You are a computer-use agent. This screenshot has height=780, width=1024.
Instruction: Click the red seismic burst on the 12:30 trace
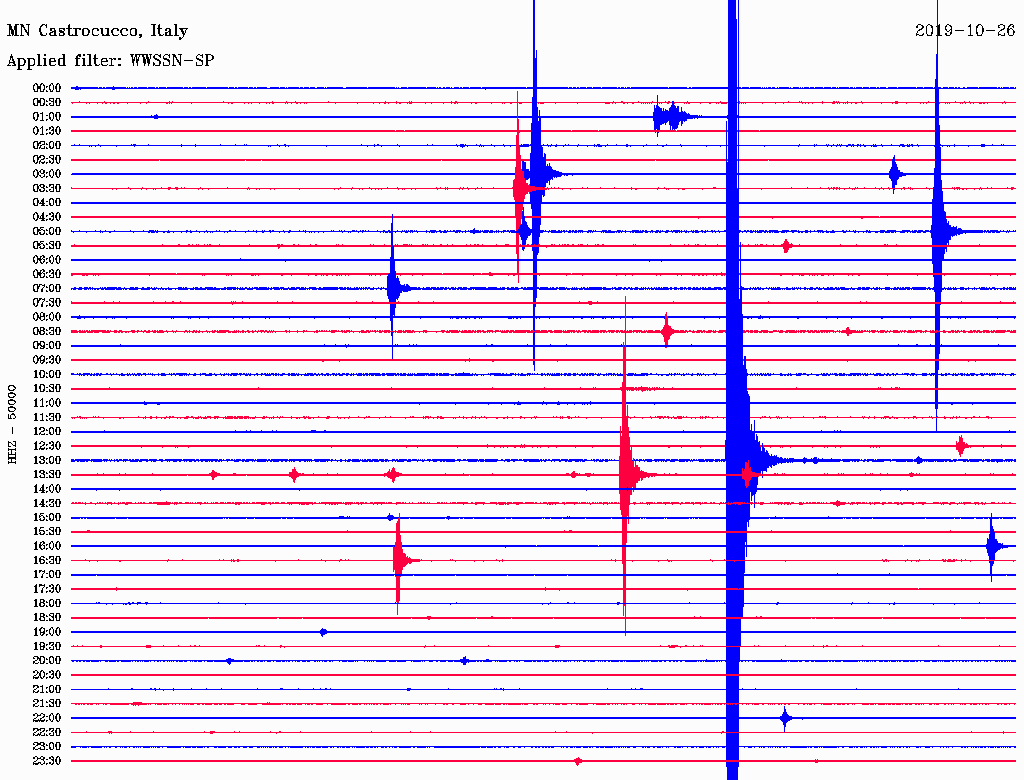[x=961, y=446]
